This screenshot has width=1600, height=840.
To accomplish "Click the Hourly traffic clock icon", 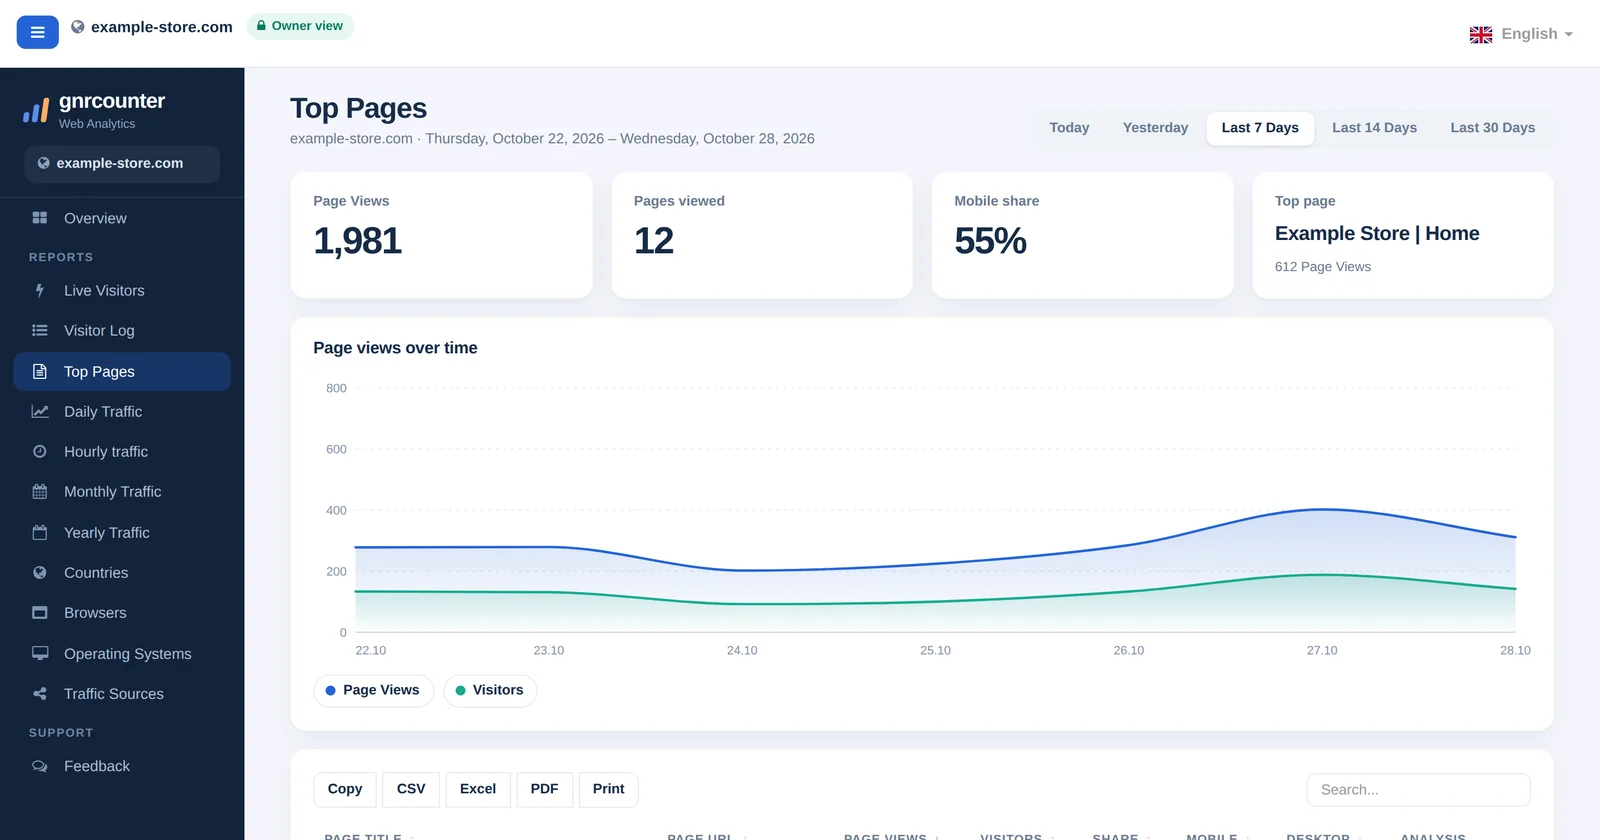I will click(x=40, y=451).
